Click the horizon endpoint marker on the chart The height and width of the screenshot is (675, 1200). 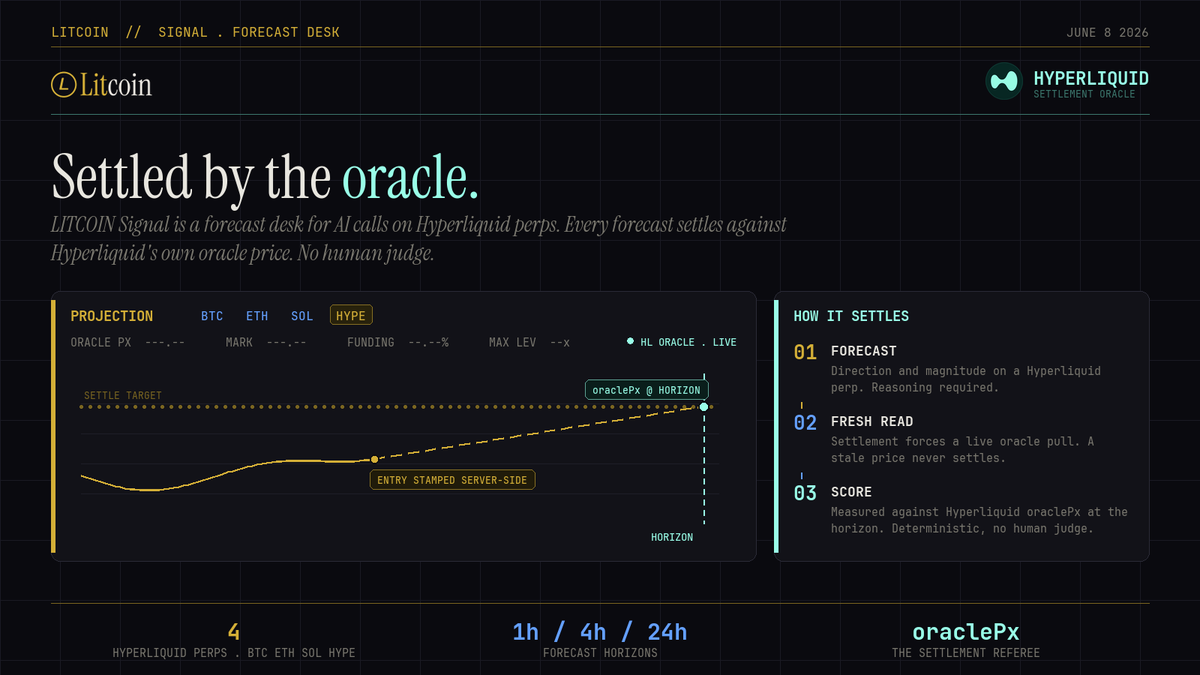pos(704,407)
